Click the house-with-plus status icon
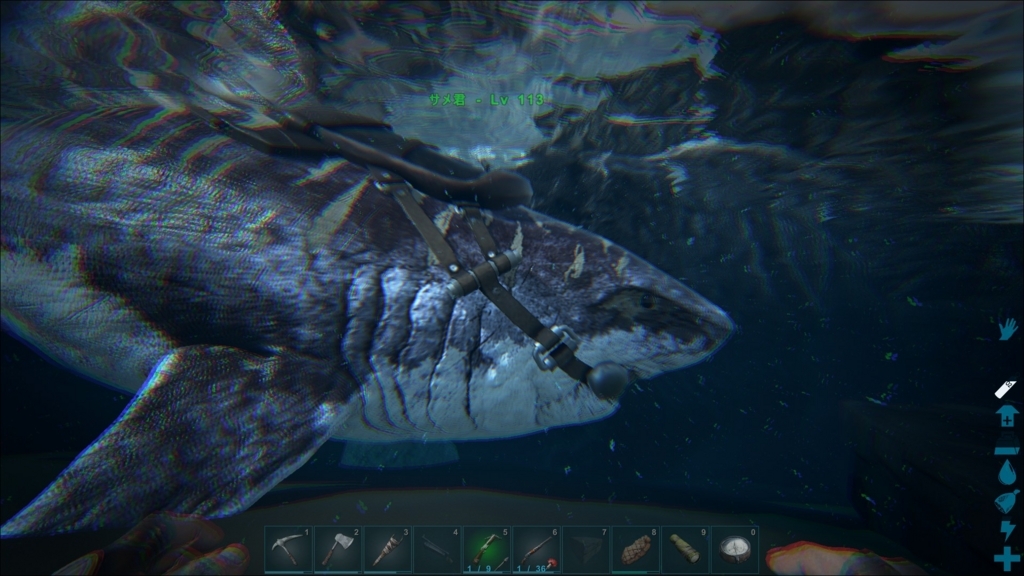 click(x=1007, y=416)
